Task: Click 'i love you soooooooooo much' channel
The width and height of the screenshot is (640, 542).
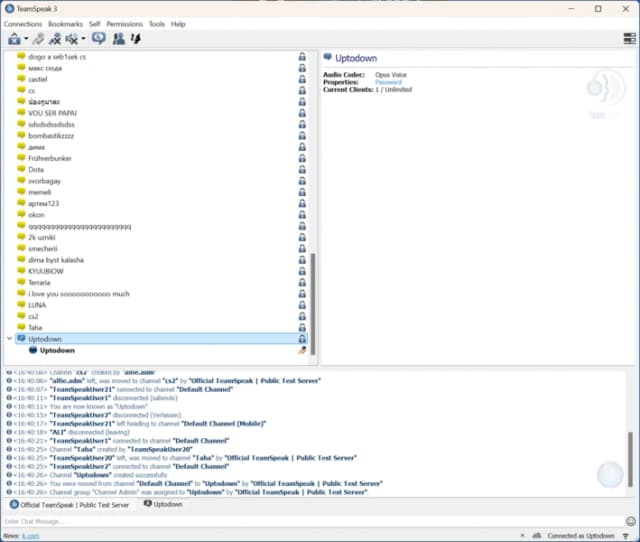Action: tap(79, 294)
